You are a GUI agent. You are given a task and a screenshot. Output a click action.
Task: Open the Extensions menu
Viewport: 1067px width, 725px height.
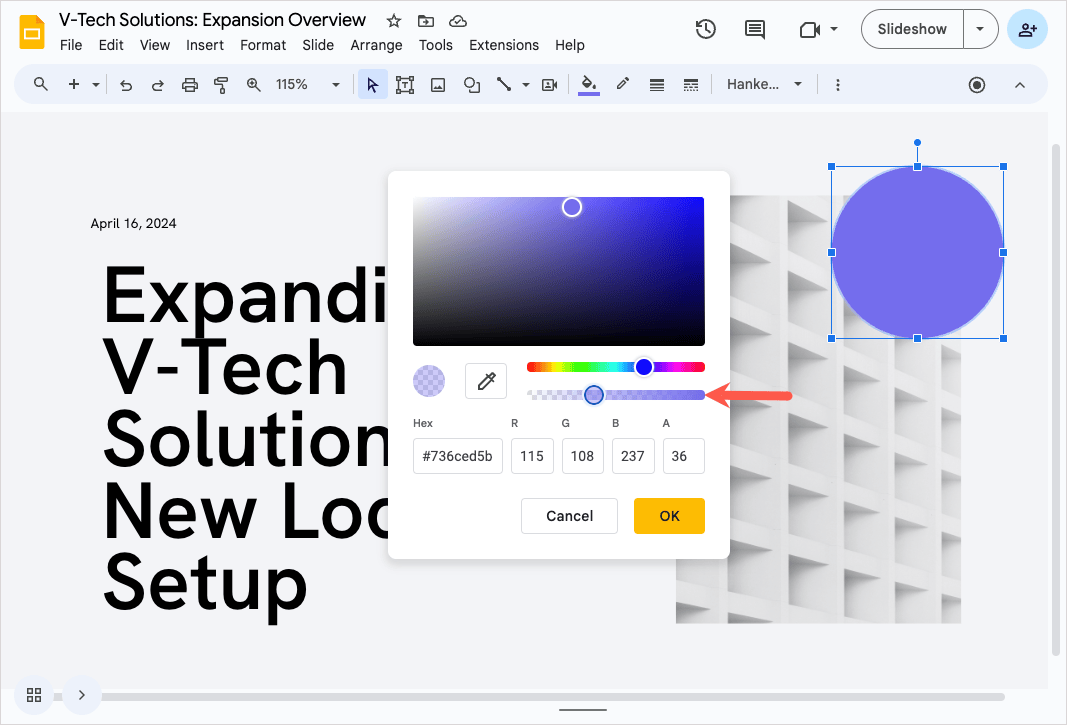pos(504,45)
